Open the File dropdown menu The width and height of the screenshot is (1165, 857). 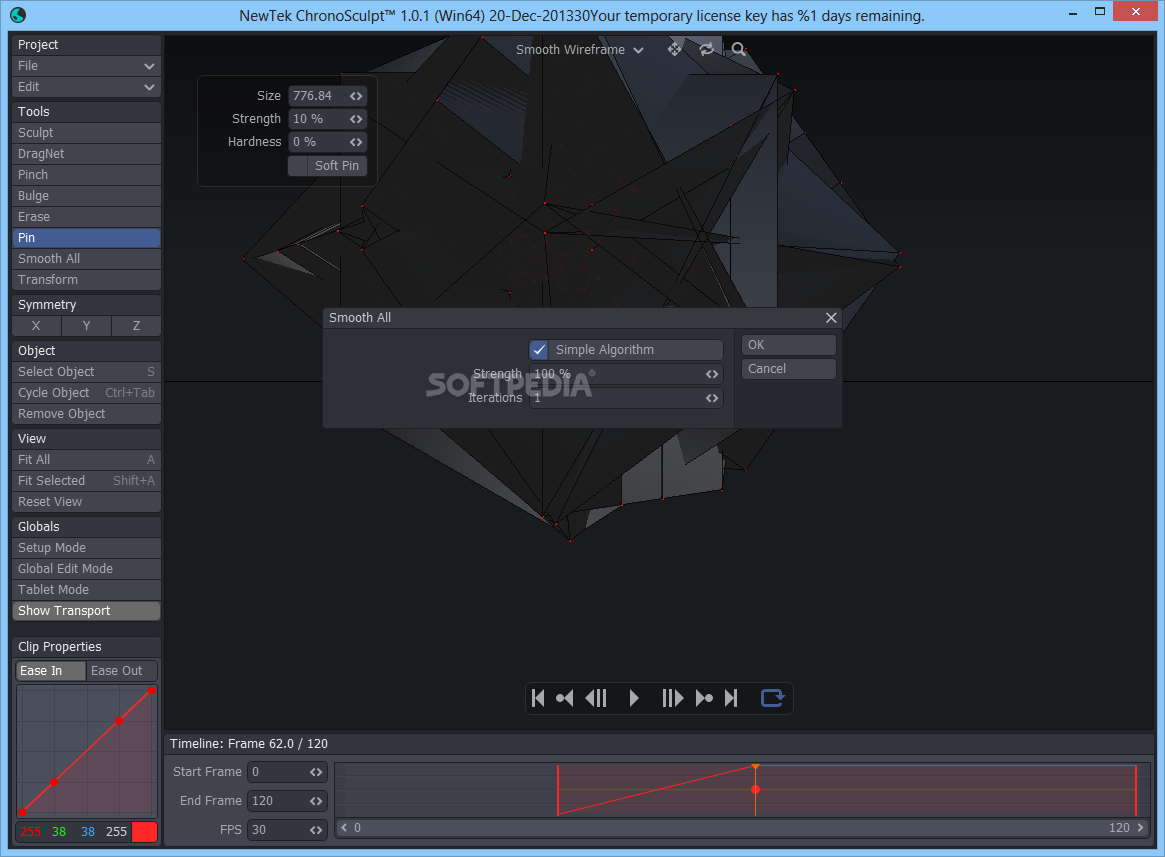click(86, 65)
